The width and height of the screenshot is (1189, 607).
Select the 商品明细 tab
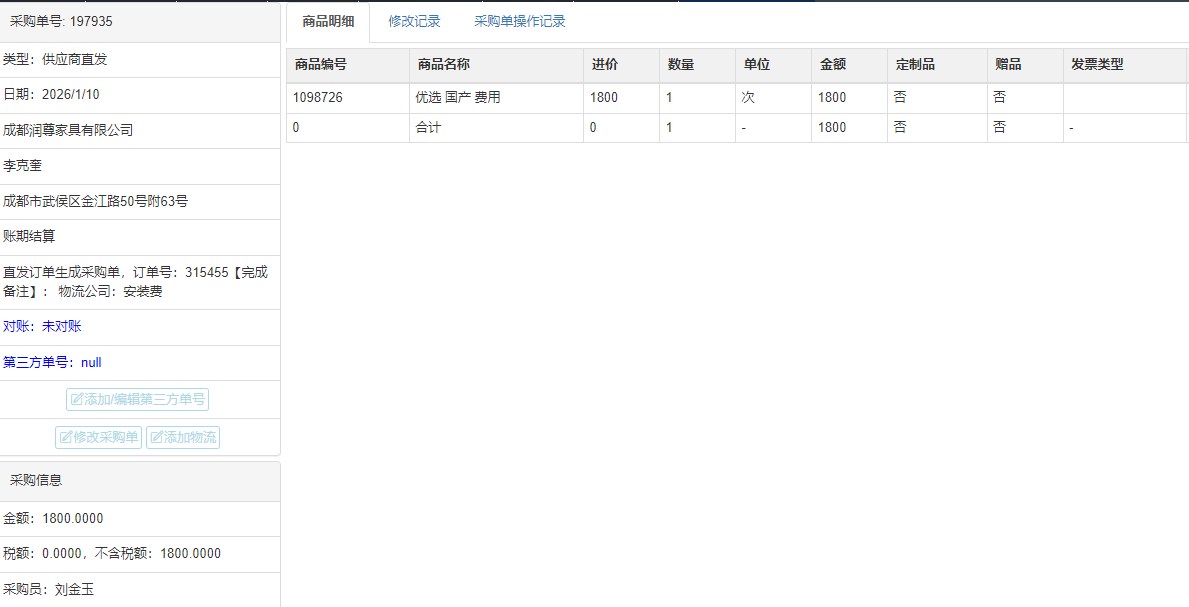[328, 21]
